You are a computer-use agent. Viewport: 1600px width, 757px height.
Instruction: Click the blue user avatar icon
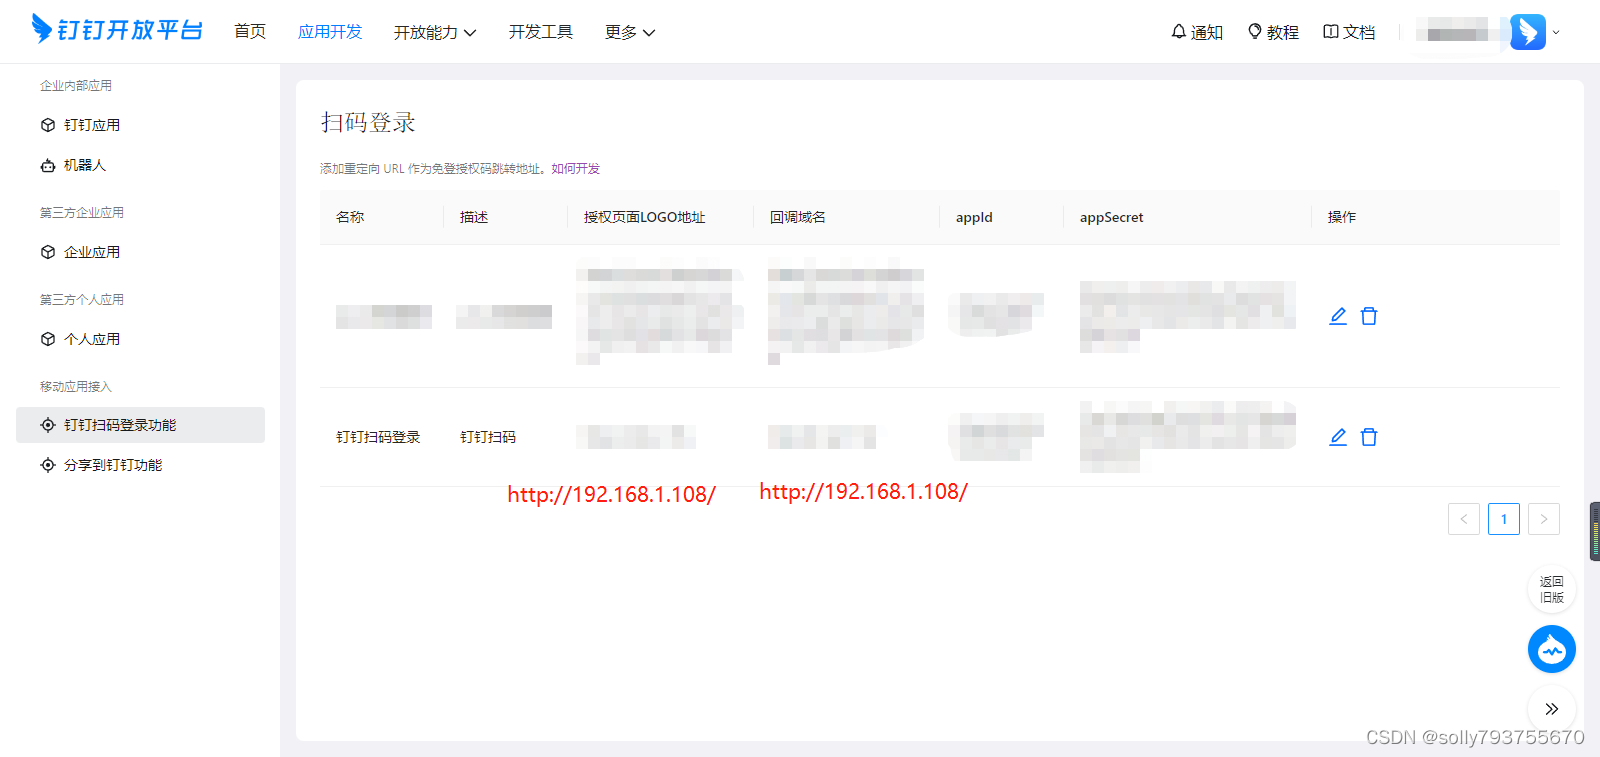[1527, 32]
